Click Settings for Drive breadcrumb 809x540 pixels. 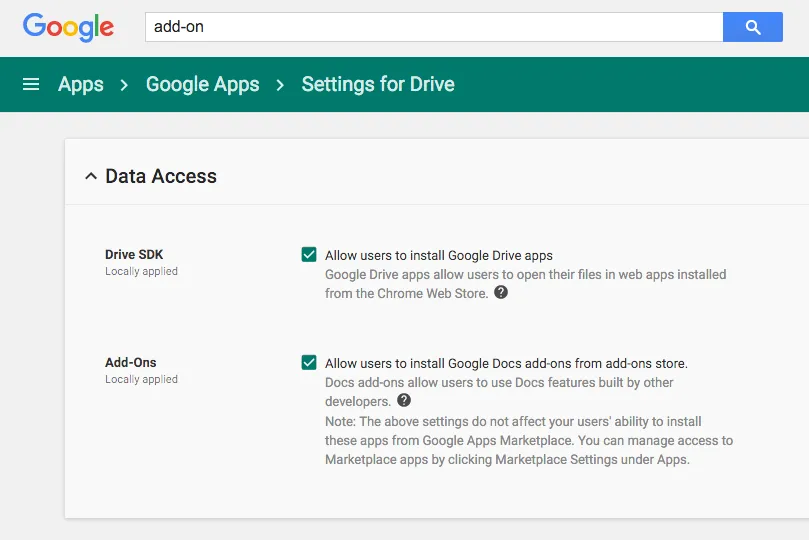[x=378, y=84]
